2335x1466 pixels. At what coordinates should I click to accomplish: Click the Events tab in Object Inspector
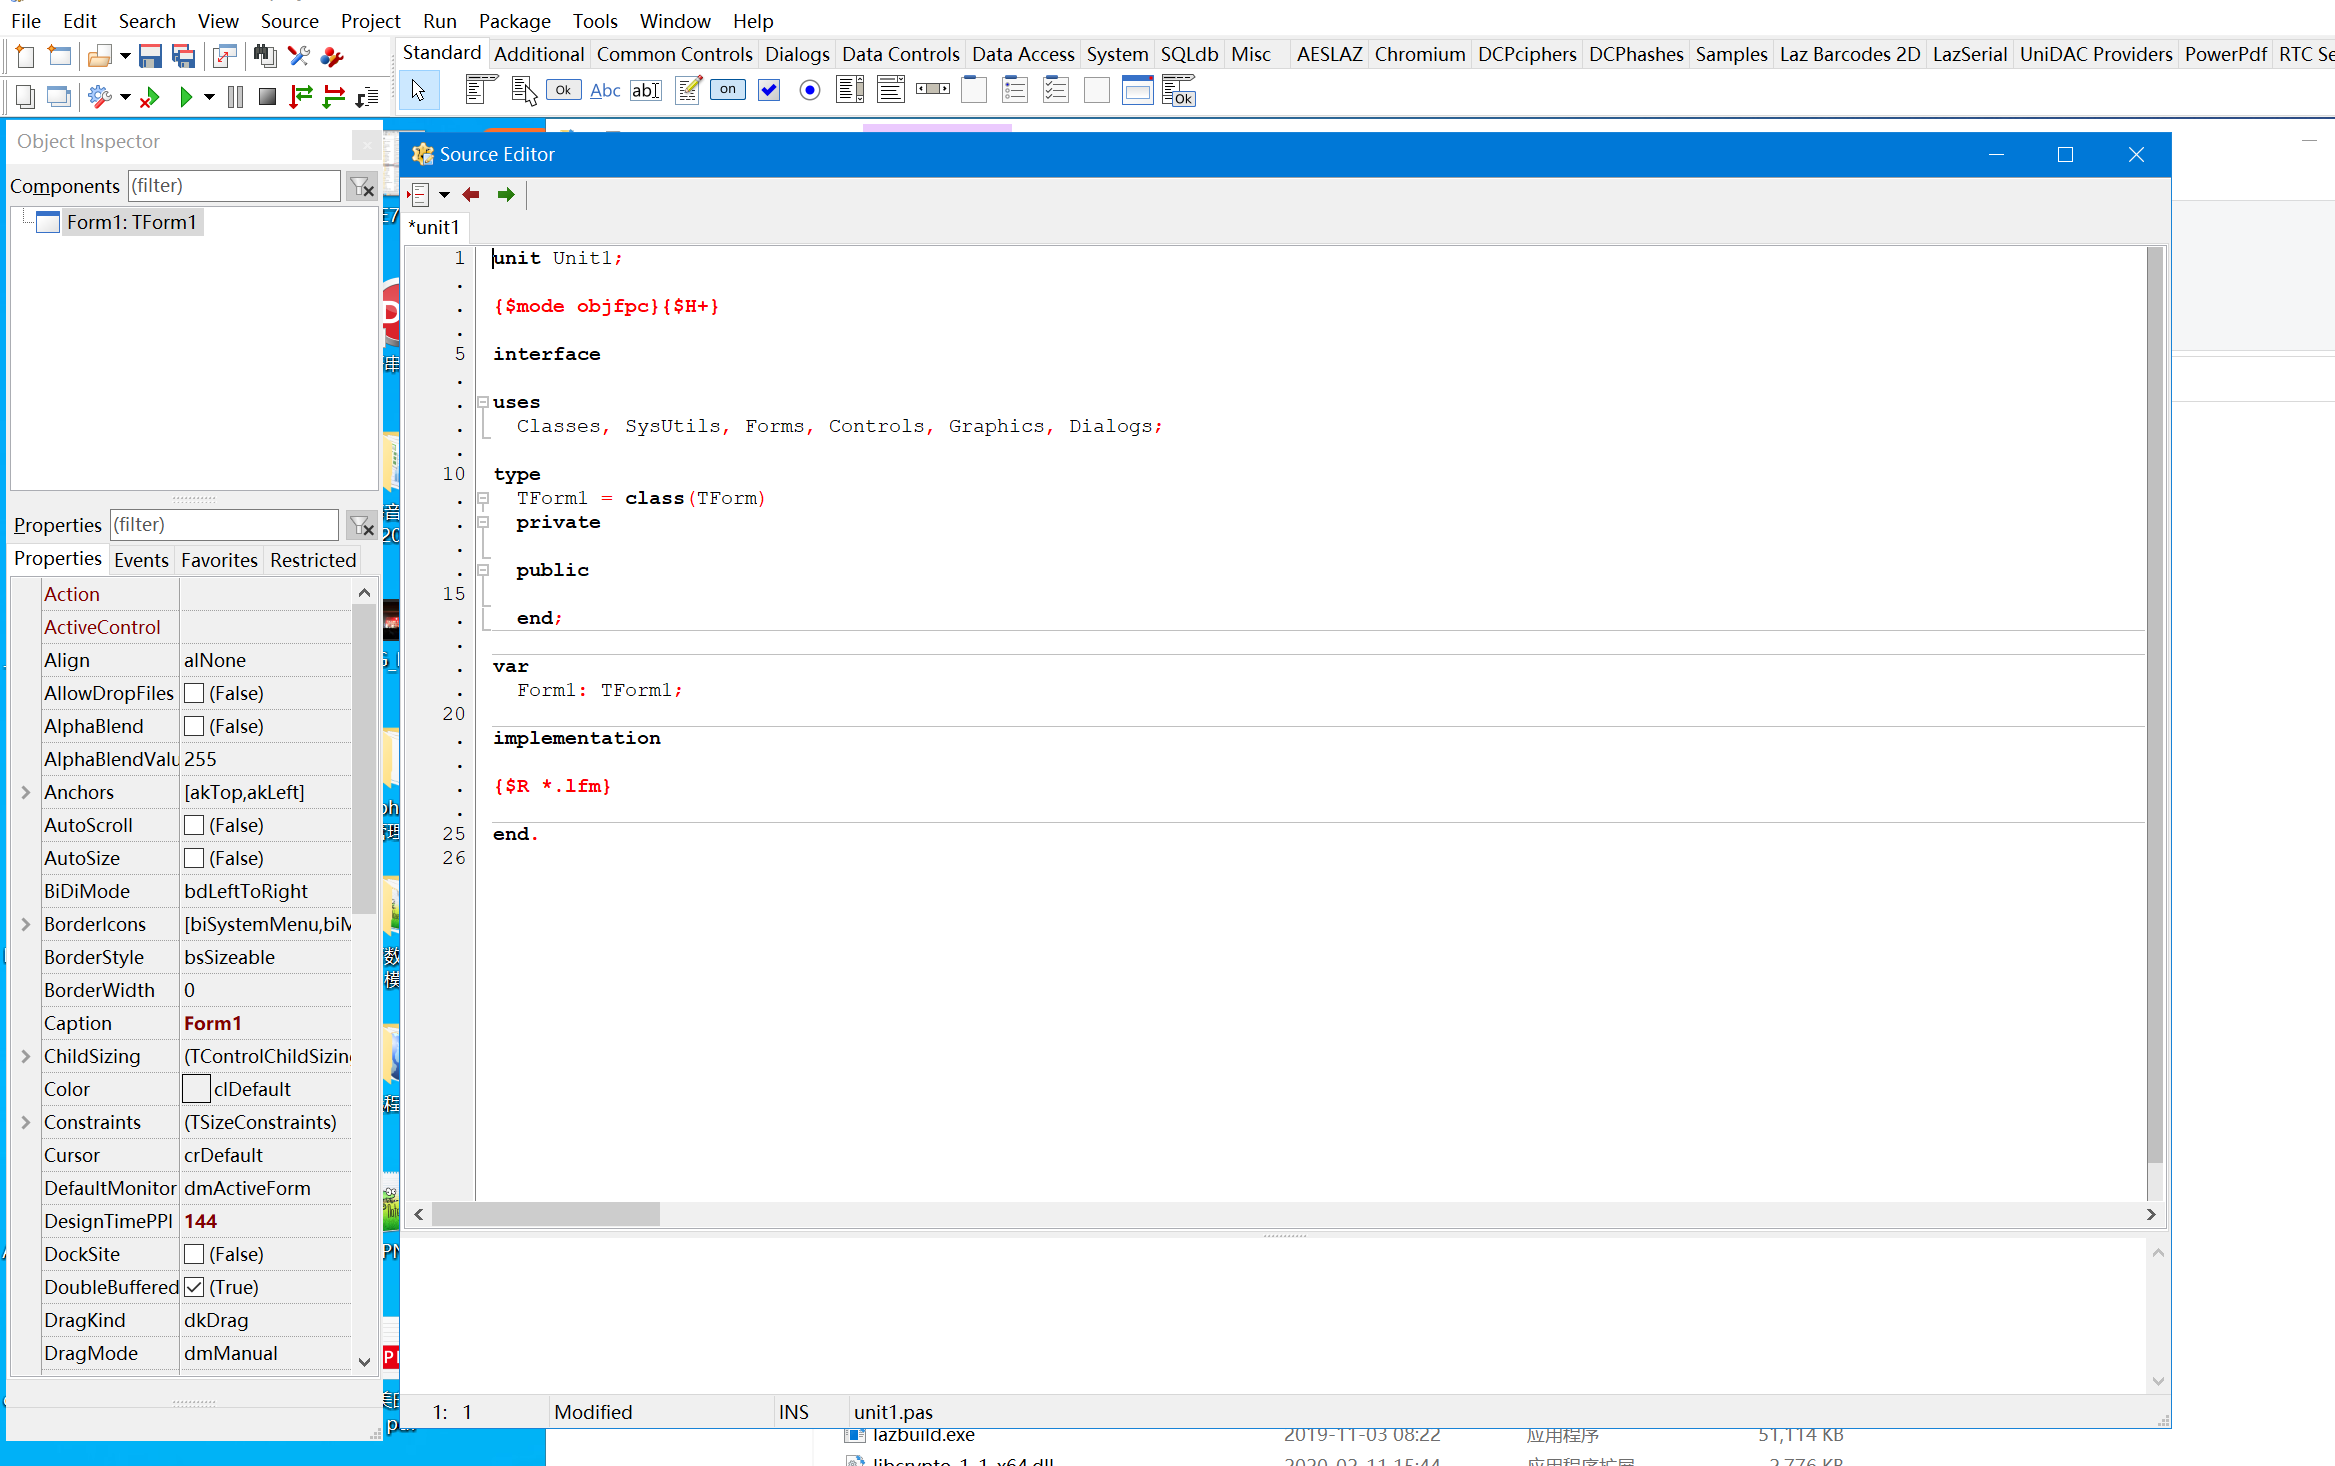(x=138, y=559)
